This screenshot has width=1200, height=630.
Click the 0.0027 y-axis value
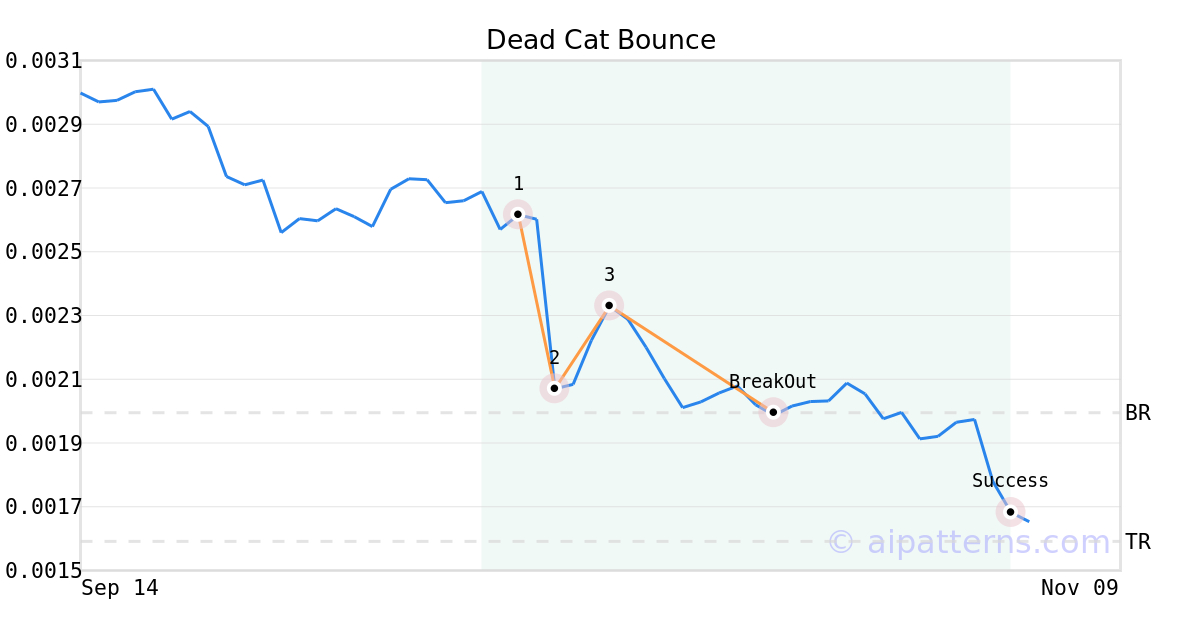(x=43, y=189)
